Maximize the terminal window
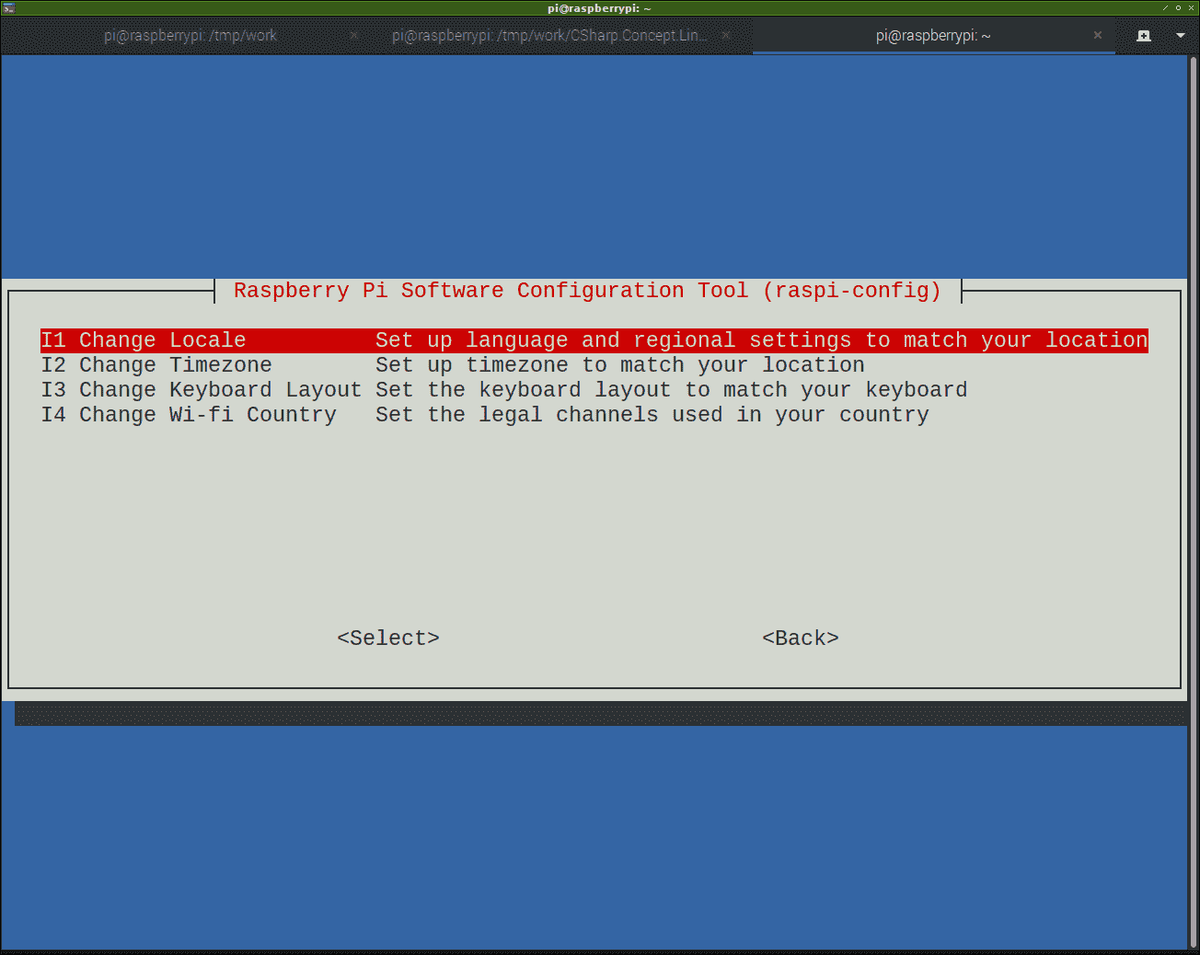The image size is (1200, 955). coord(1177,7)
